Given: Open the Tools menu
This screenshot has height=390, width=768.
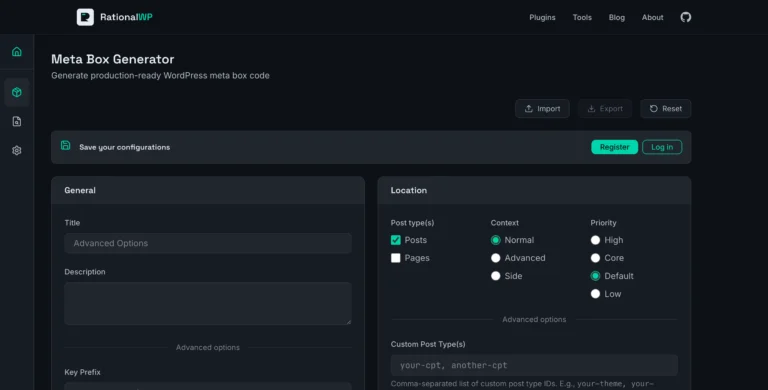Looking at the screenshot, I should point(582,17).
